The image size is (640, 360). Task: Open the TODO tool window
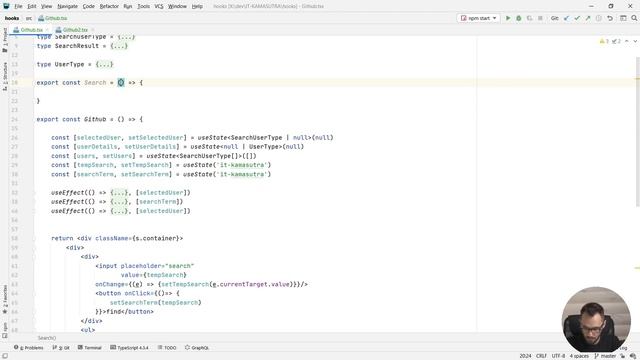[167, 348]
